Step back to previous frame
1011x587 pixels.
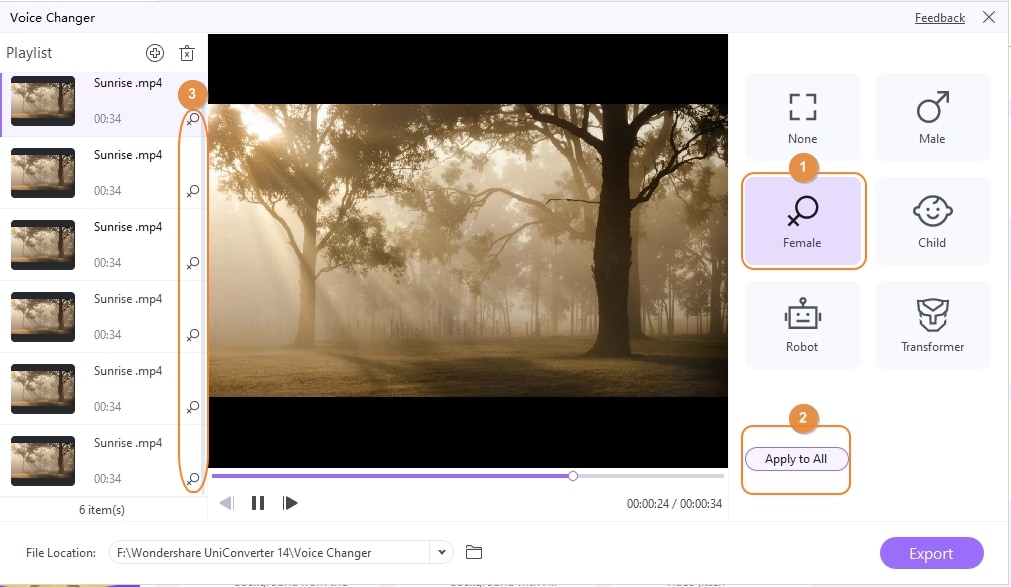pos(226,503)
